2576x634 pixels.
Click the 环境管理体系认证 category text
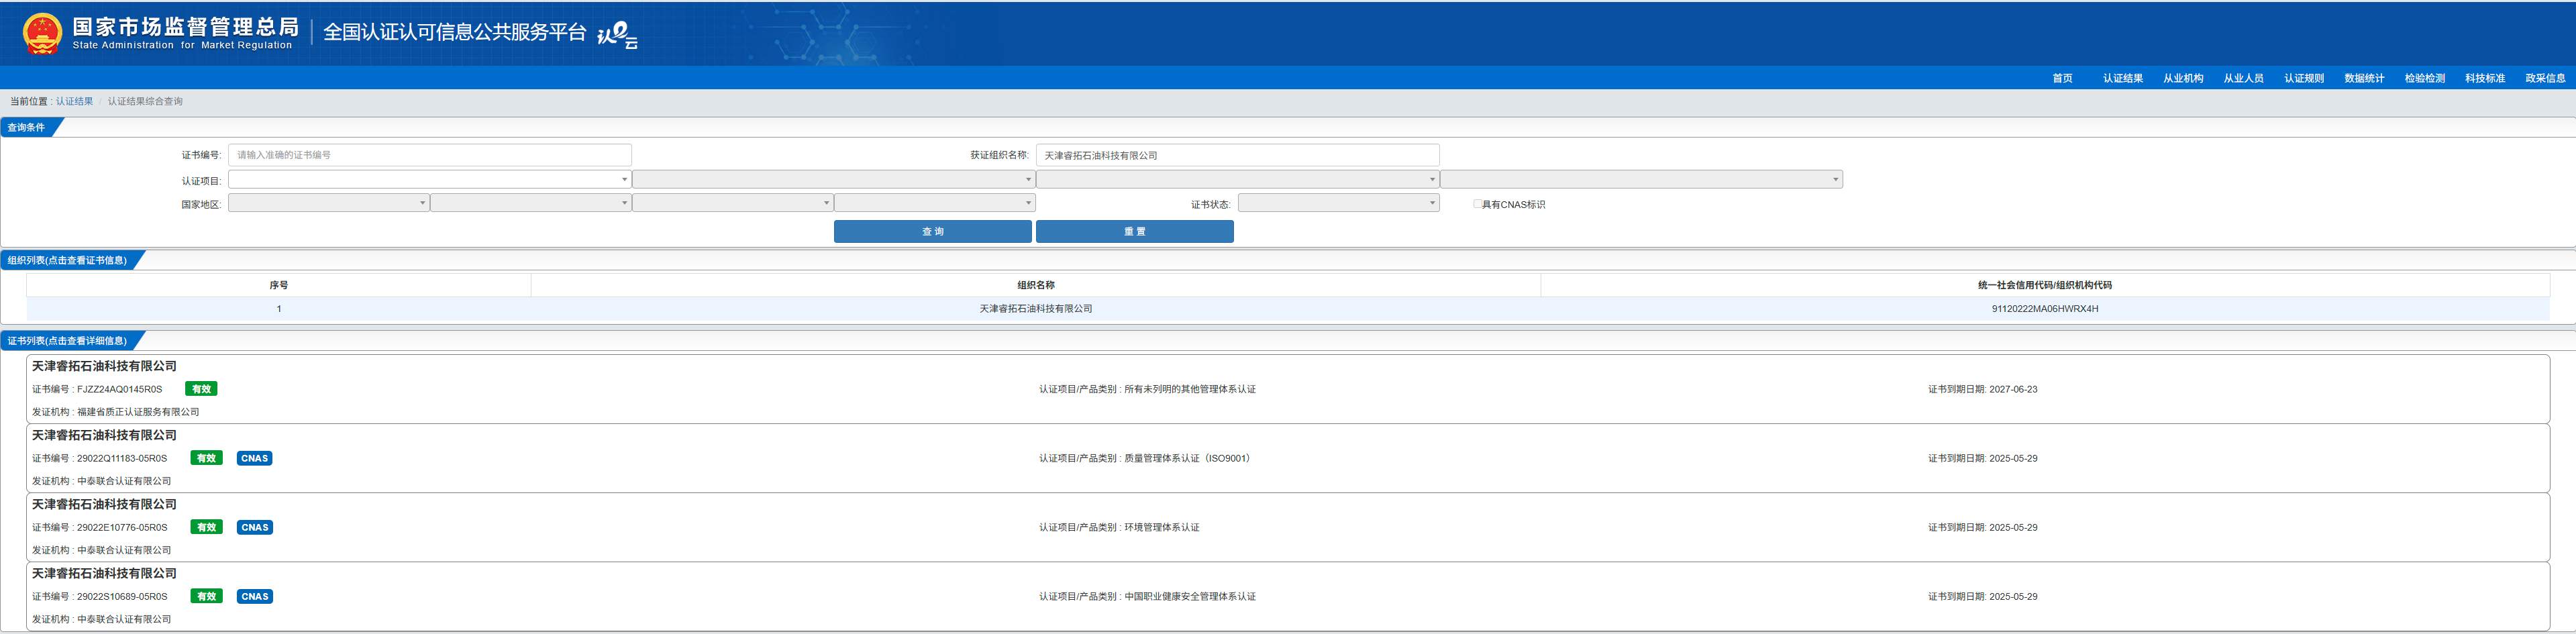1162,527
